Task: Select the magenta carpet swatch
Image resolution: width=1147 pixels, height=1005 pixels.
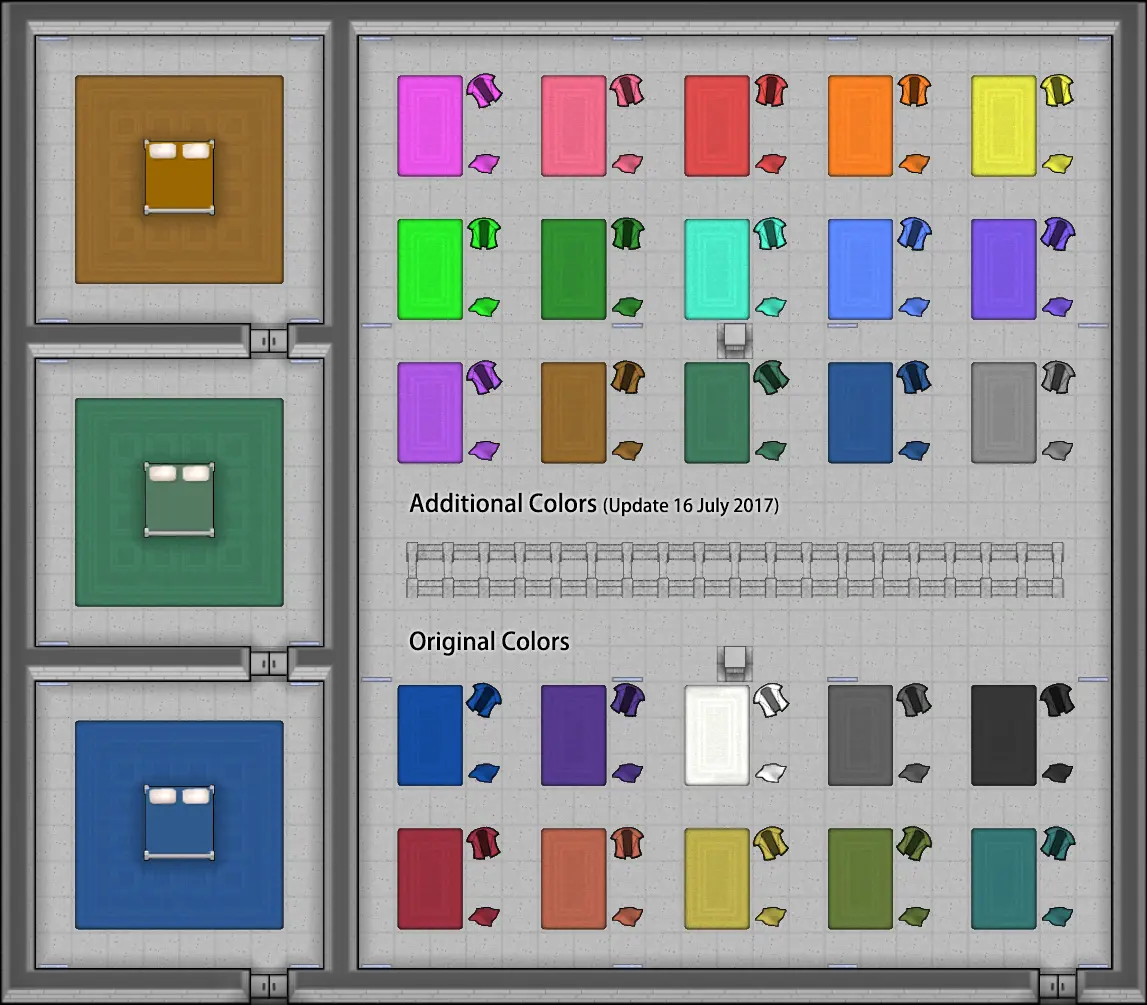Action: [x=430, y=126]
